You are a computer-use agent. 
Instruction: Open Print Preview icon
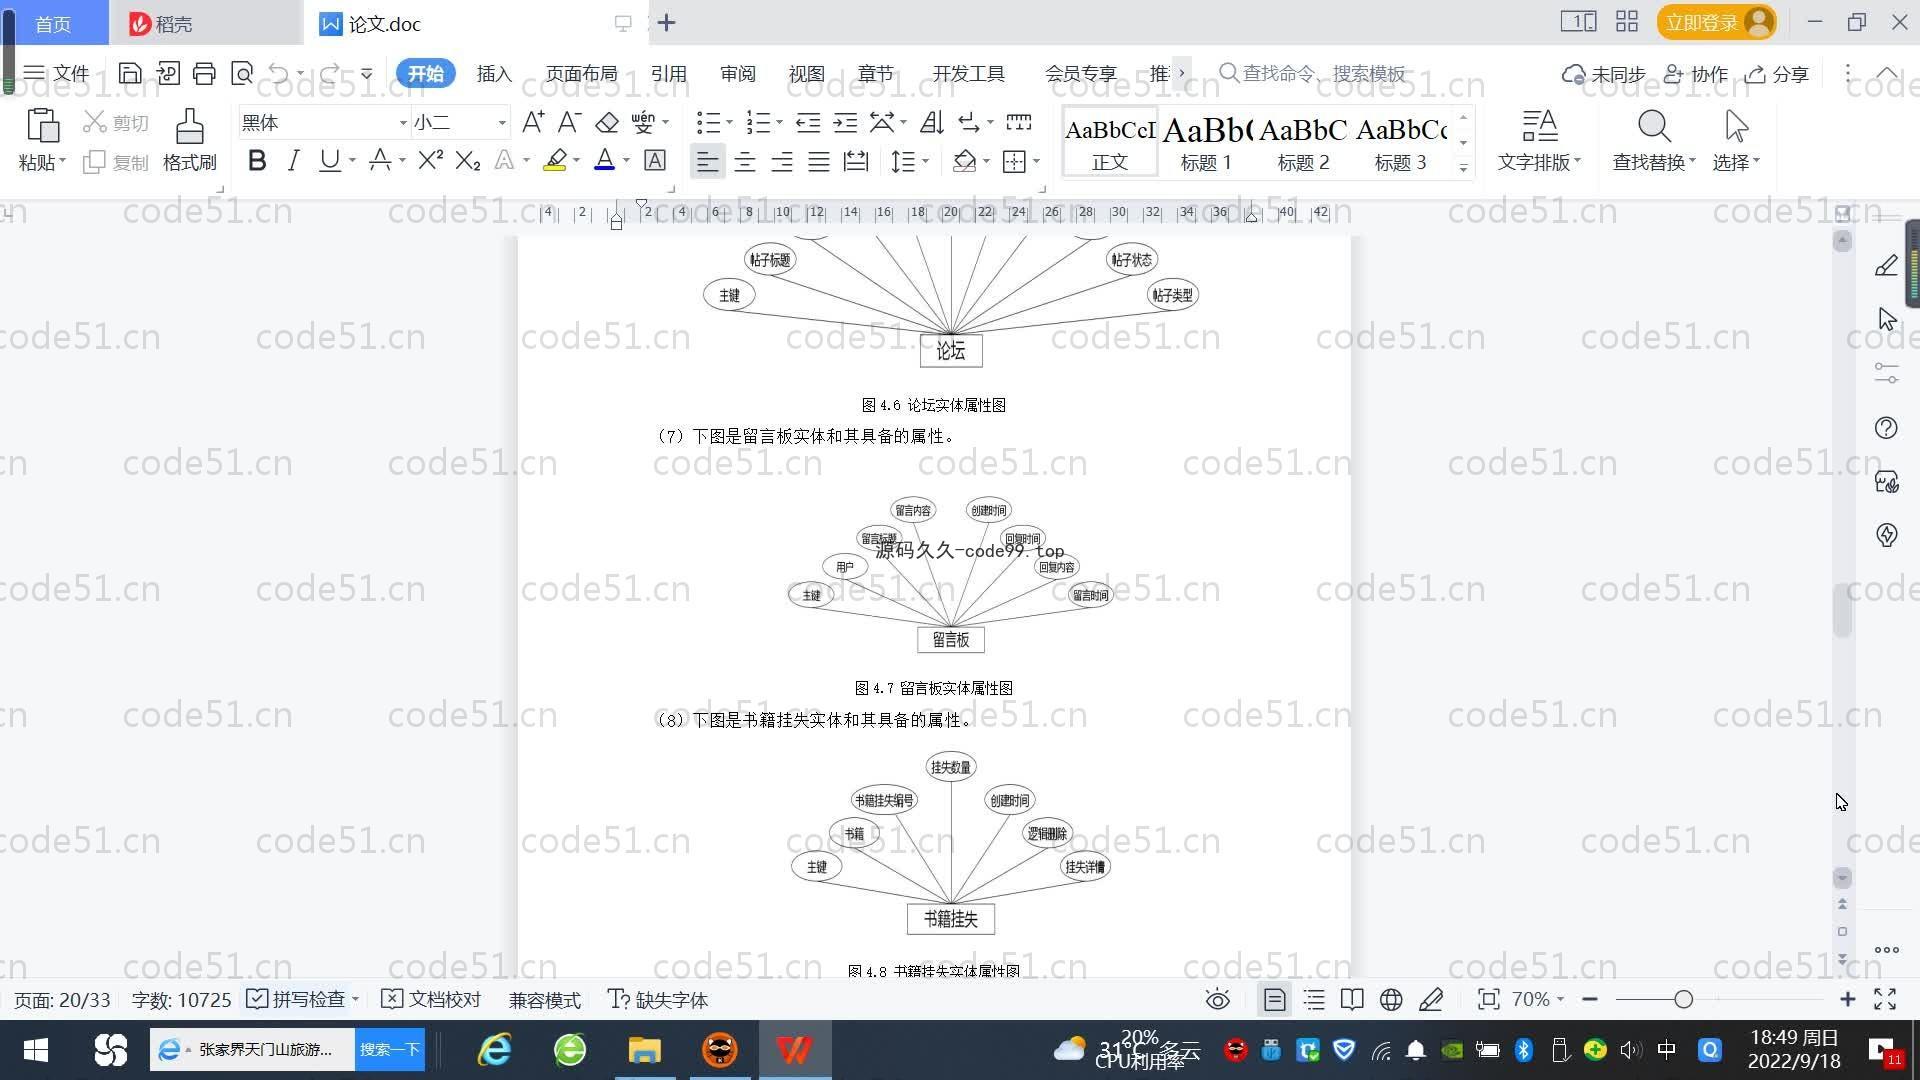click(x=242, y=73)
